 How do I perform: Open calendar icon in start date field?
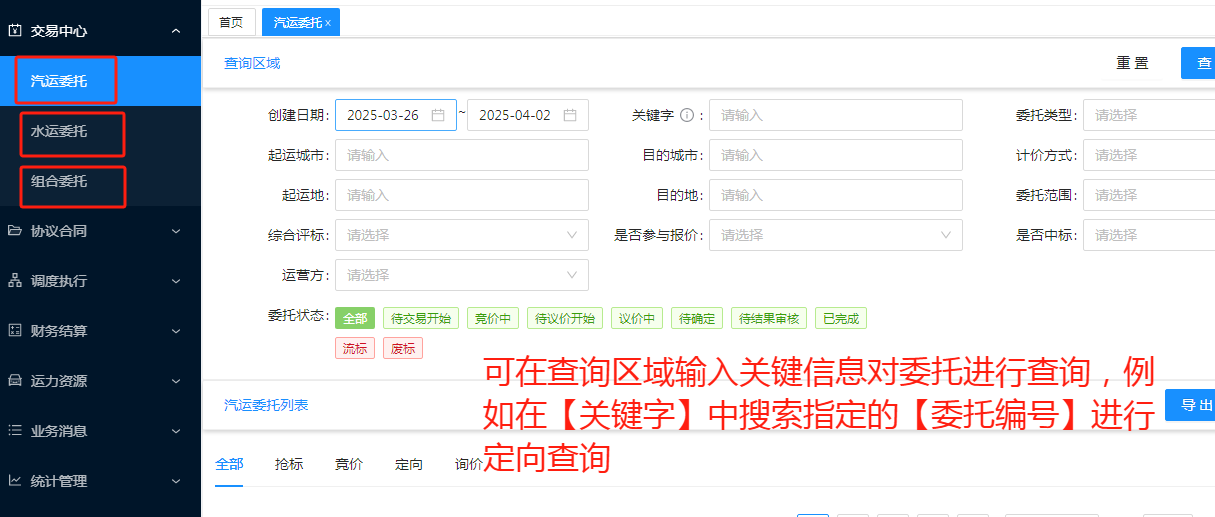click(x=438, y=115)
